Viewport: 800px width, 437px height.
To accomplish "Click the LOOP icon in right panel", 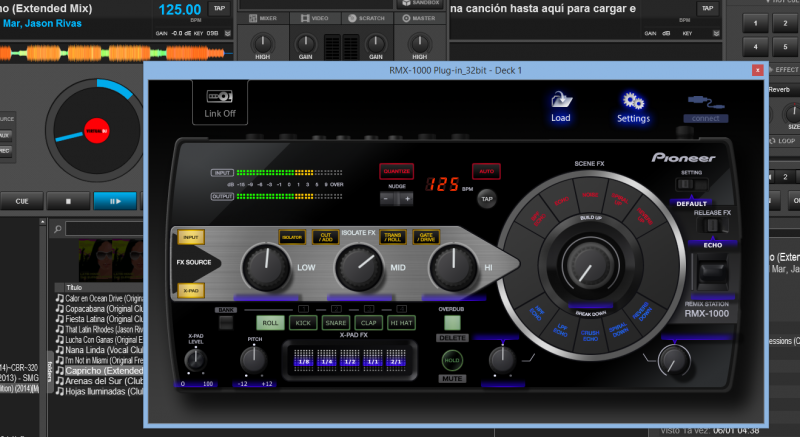I will (773, 141).
